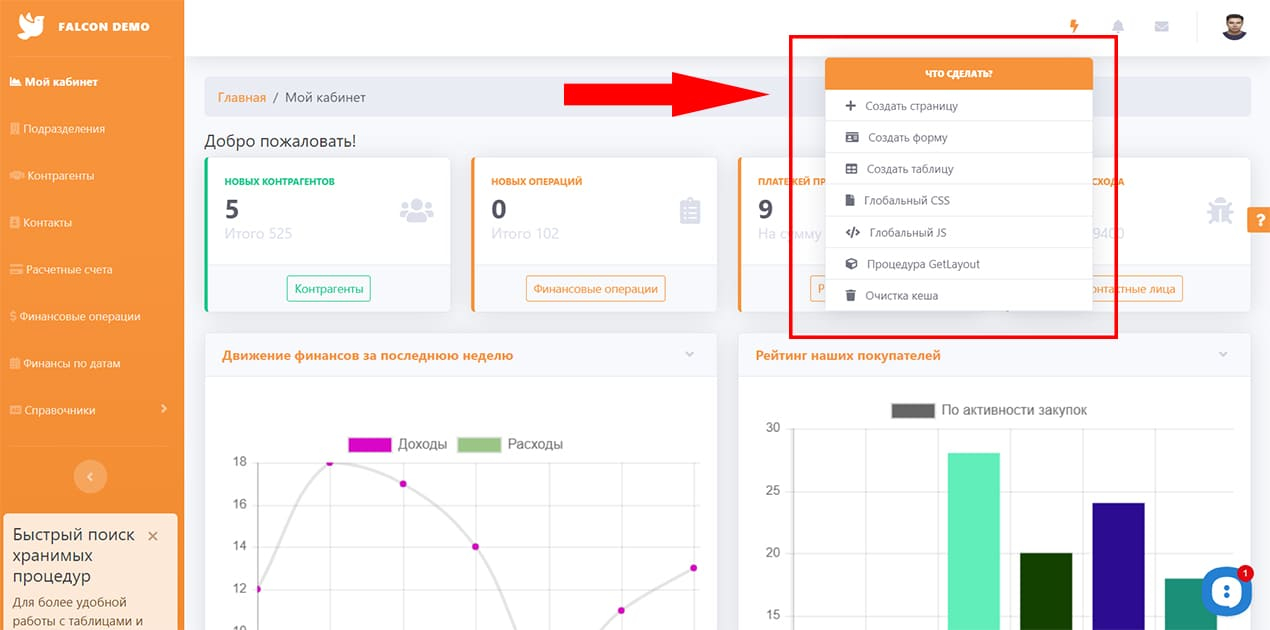Choose Очистка кеша in the menu
1270x630 pixels.
pos(958,295)
